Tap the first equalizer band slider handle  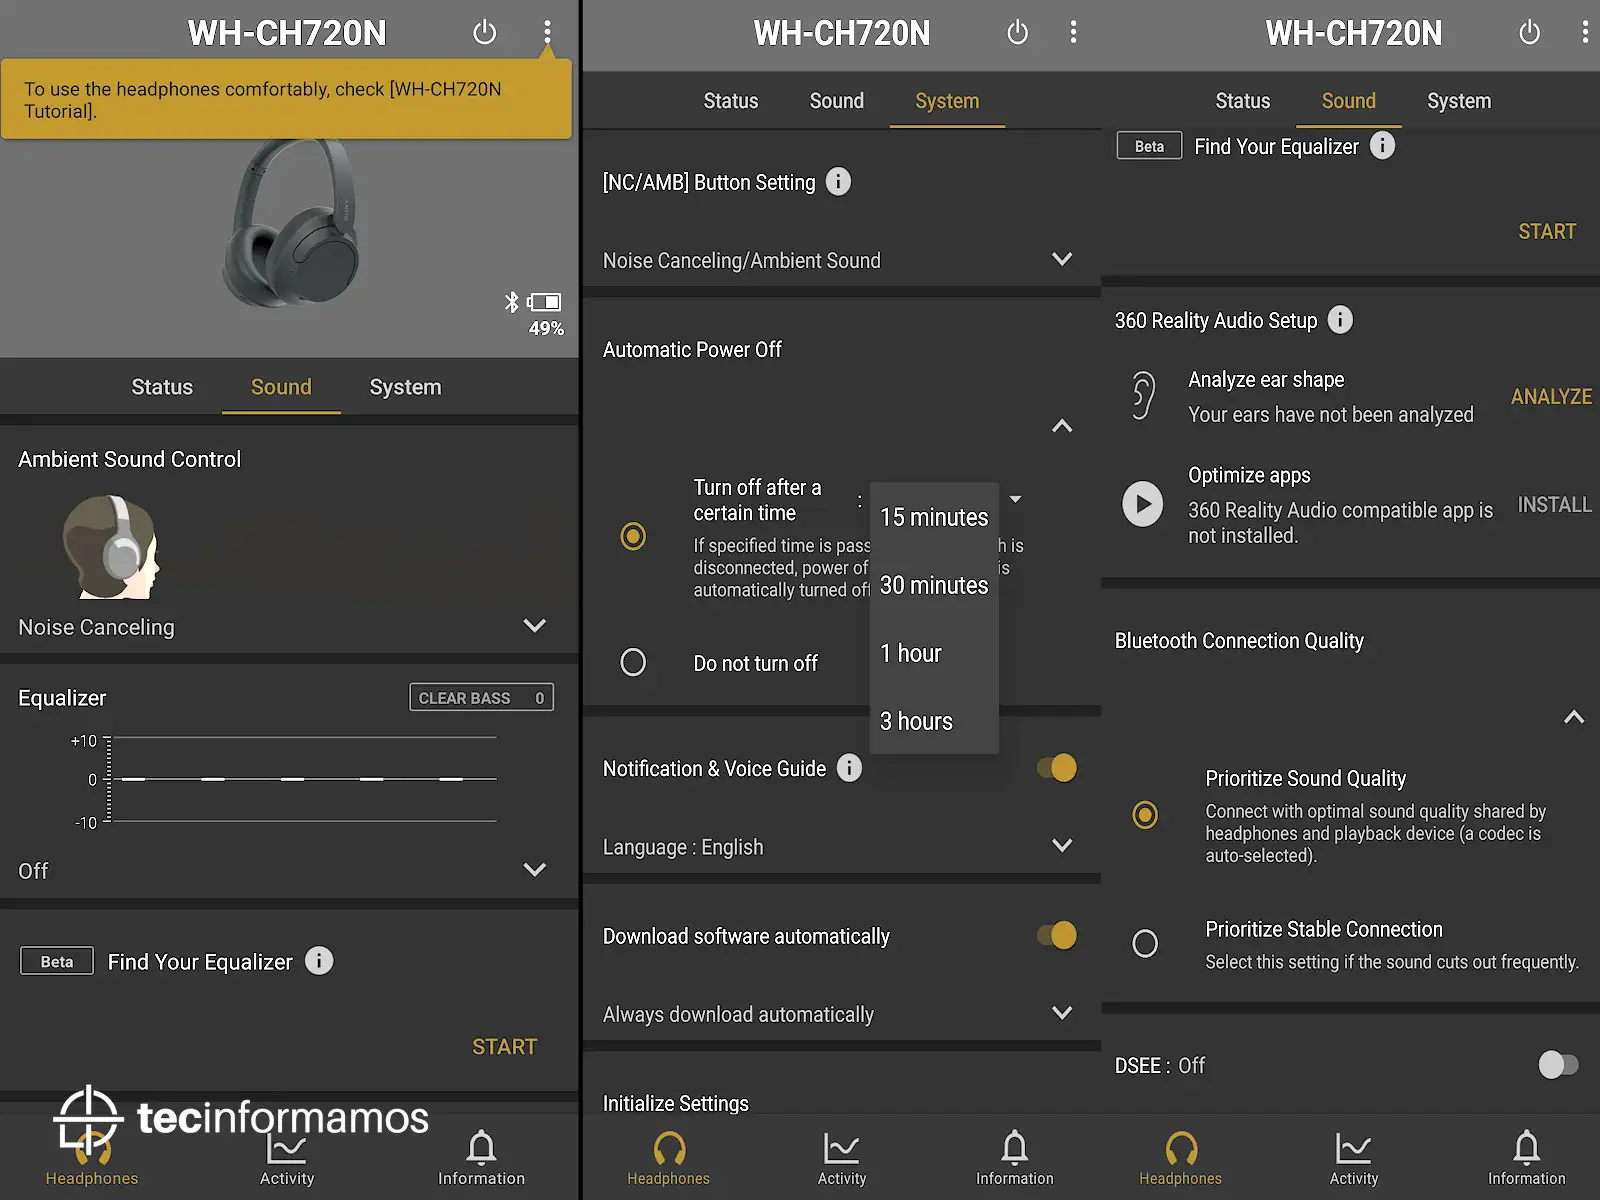tap(133, 779)
